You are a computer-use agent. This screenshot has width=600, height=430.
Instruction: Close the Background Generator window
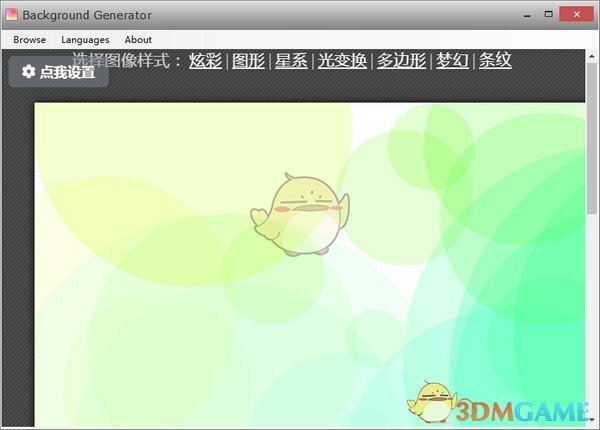pyautogui.click(x=577, y=15)
